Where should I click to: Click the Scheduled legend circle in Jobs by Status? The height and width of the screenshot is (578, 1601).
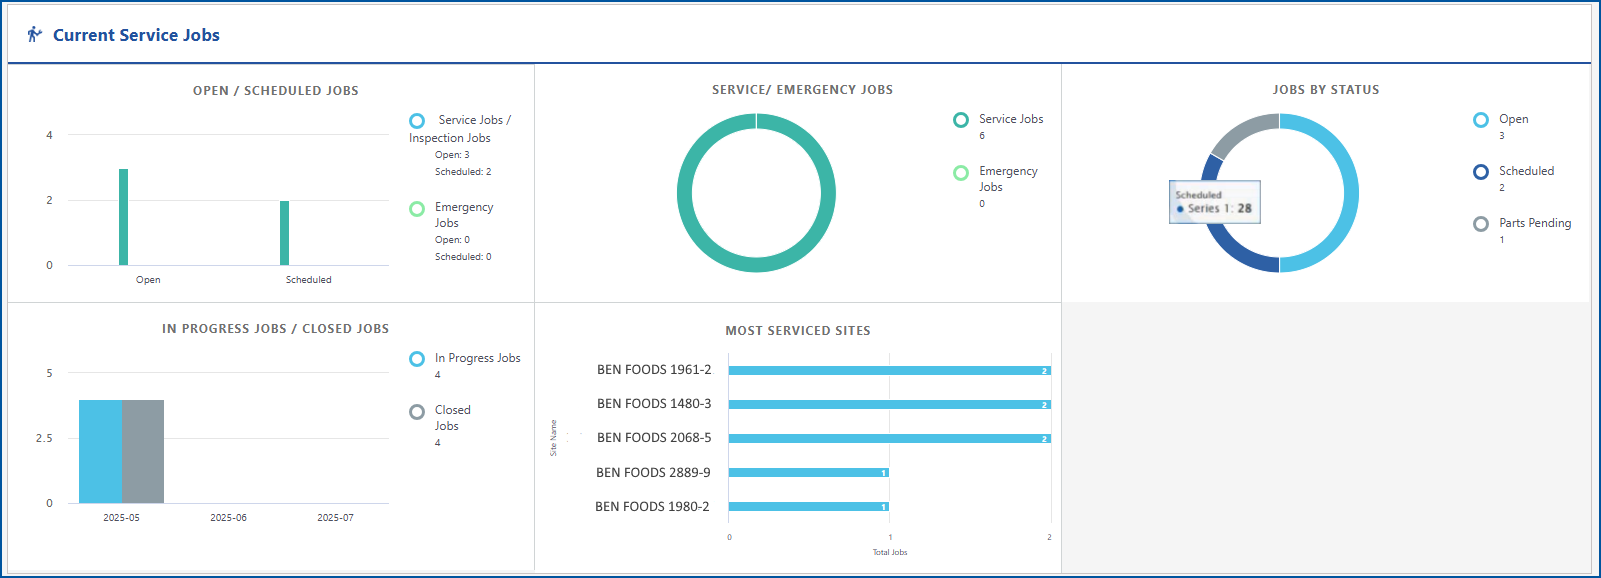tap(1481, 172)
